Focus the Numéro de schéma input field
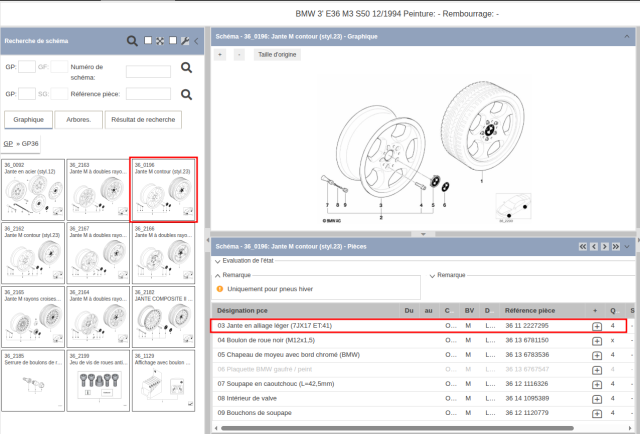The width and height of the screenshot is (640, 434). (149, 71)
